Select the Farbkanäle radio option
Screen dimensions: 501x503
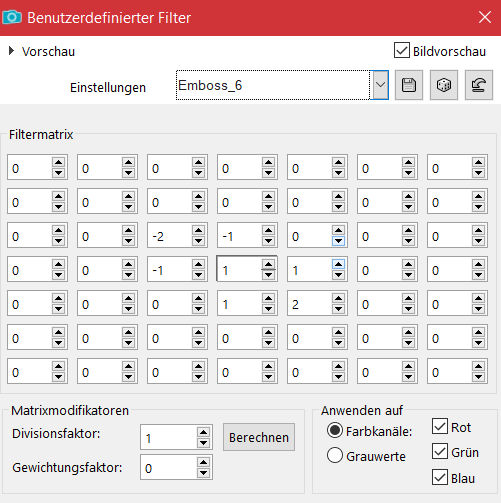335,430
